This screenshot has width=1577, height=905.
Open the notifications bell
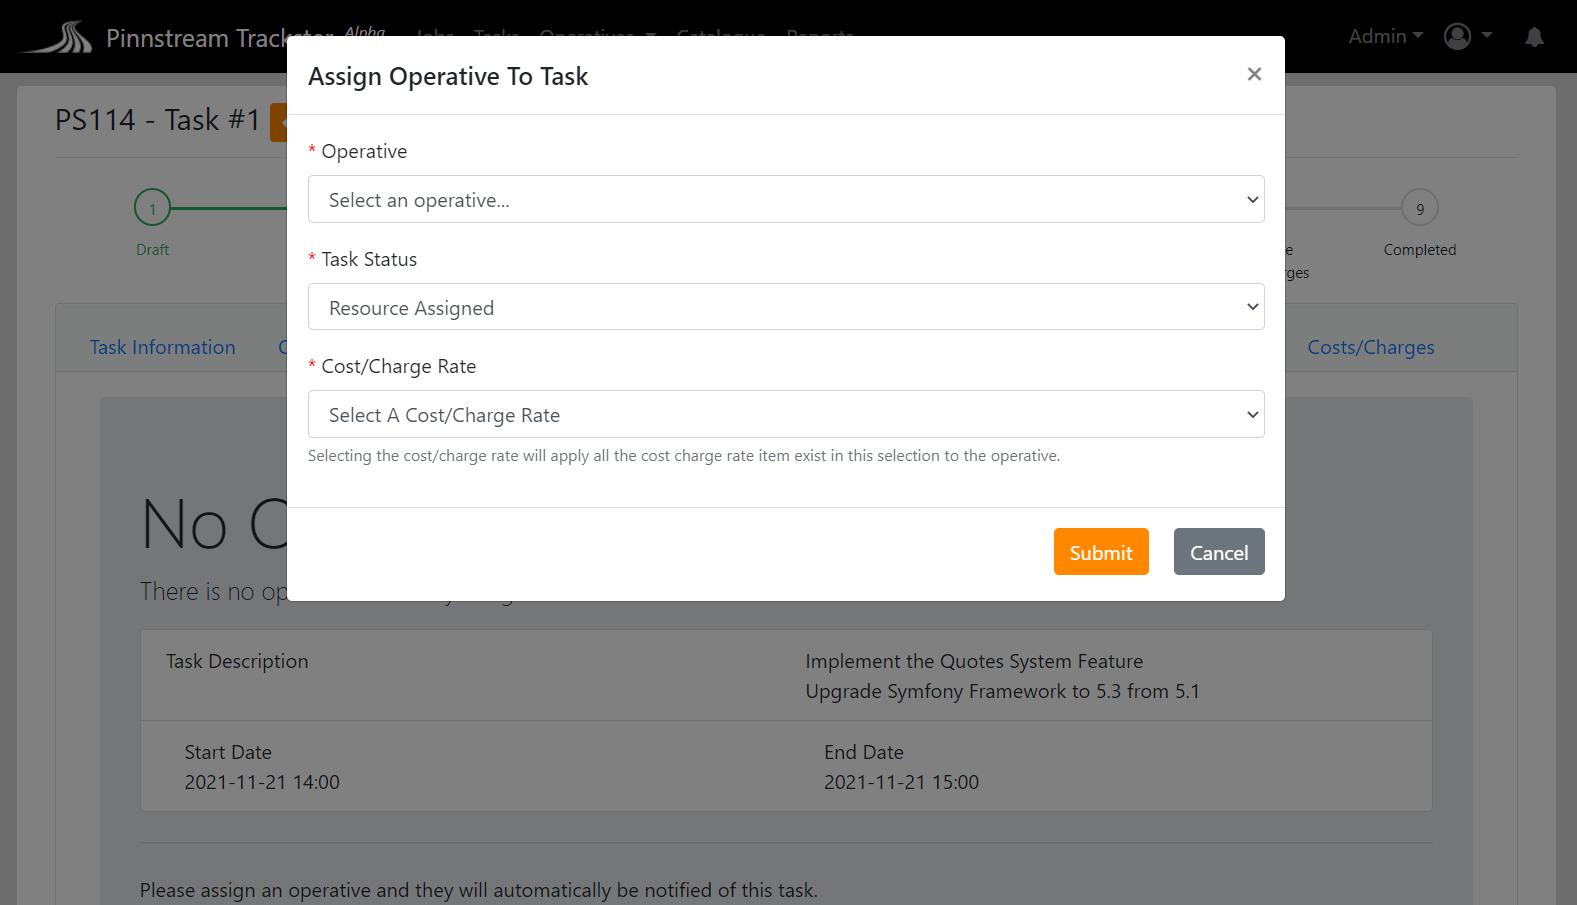coord(1534,37)
